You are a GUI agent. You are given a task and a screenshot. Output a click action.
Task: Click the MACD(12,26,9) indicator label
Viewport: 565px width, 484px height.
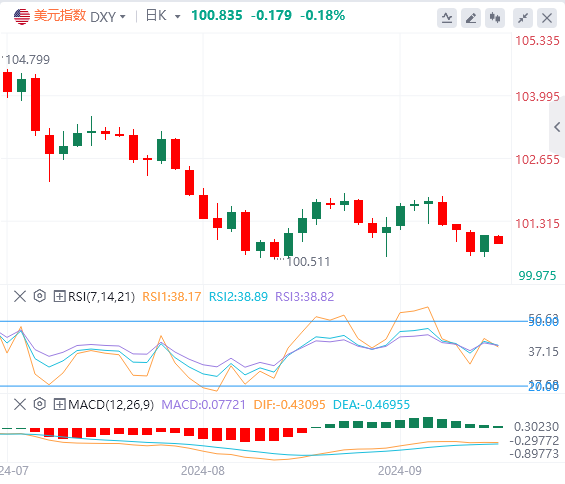(111, 404)
